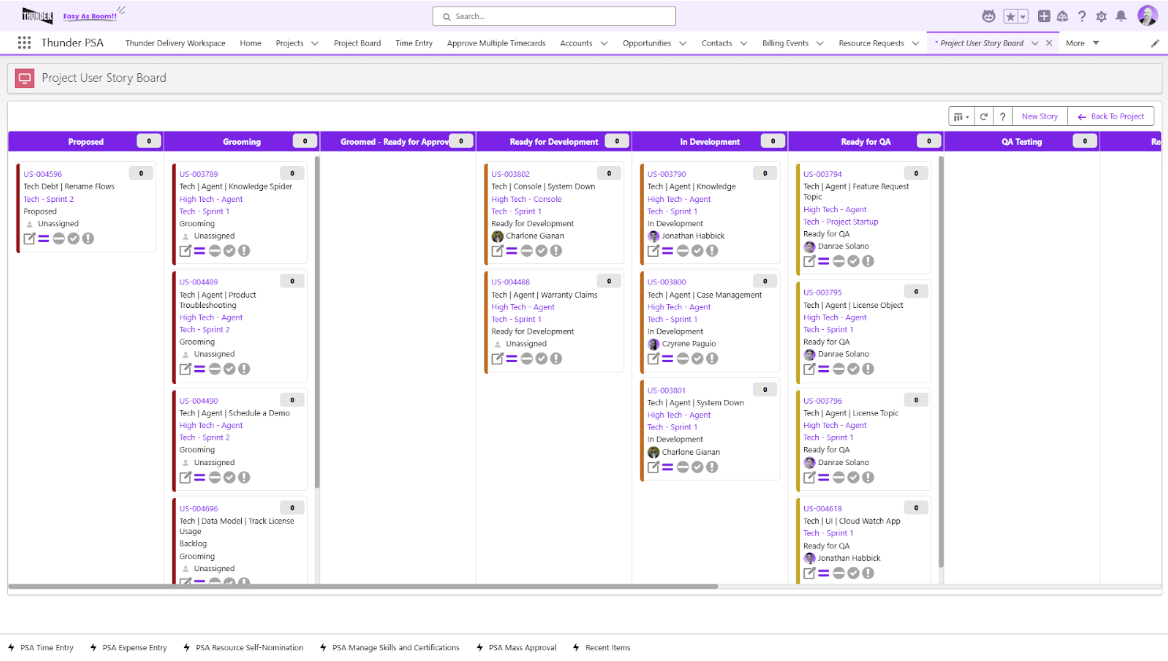Open the More navigation dropdown

pyautogui.click(x=1082, y=43)
